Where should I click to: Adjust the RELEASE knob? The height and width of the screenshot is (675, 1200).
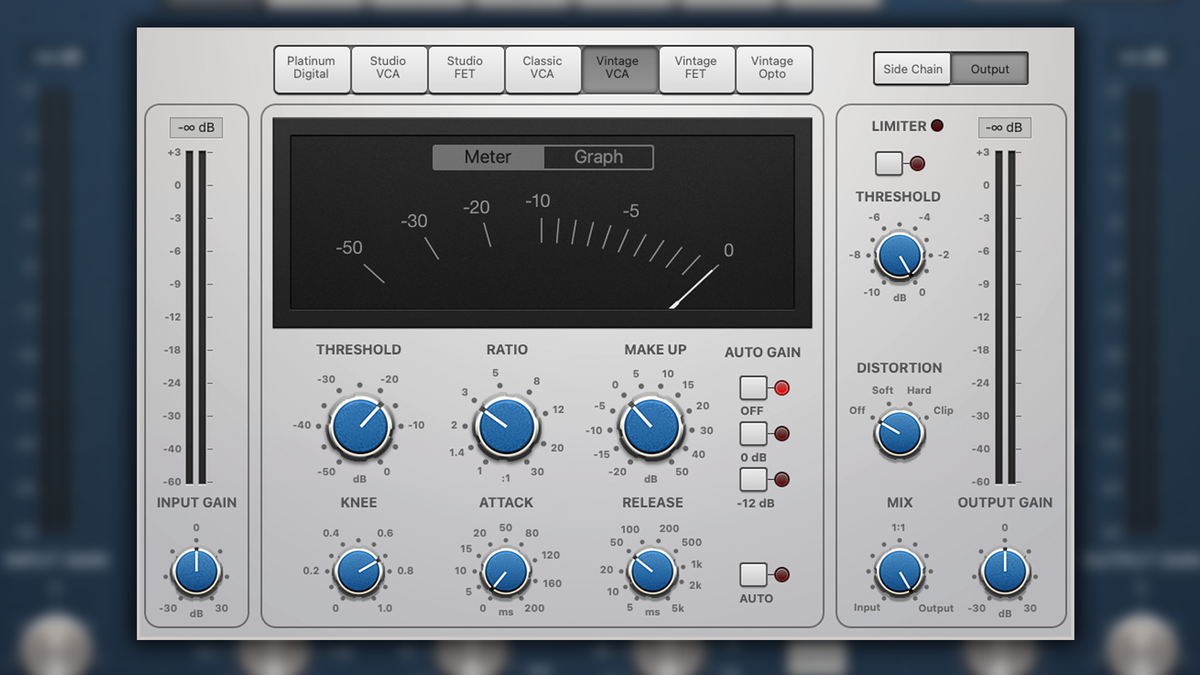tap(651, 572)
